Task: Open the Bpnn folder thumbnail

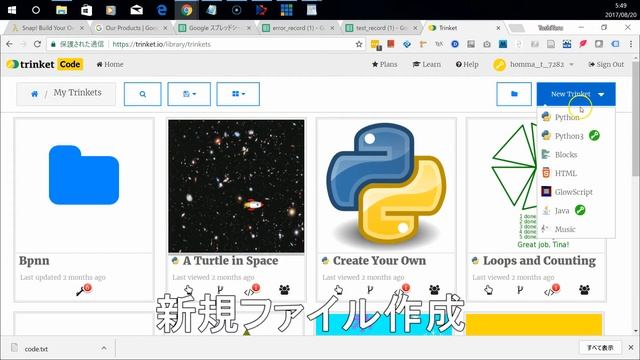Action: click(84, 175)
